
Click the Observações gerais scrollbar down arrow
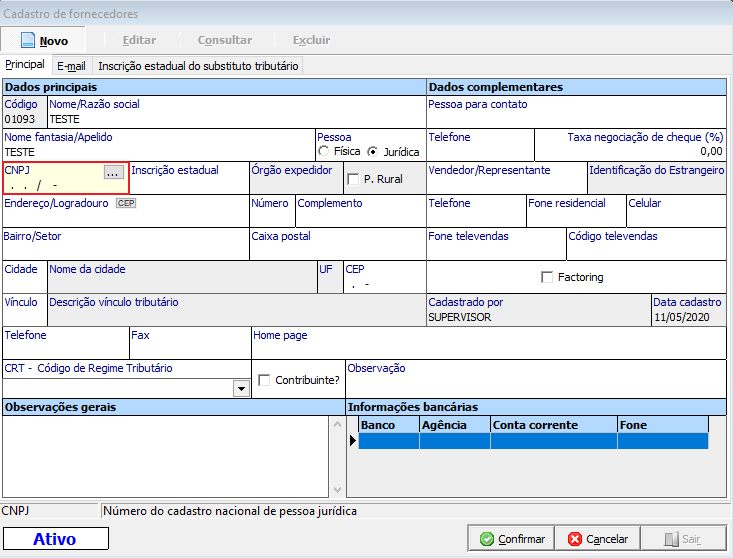pos(337,489)
